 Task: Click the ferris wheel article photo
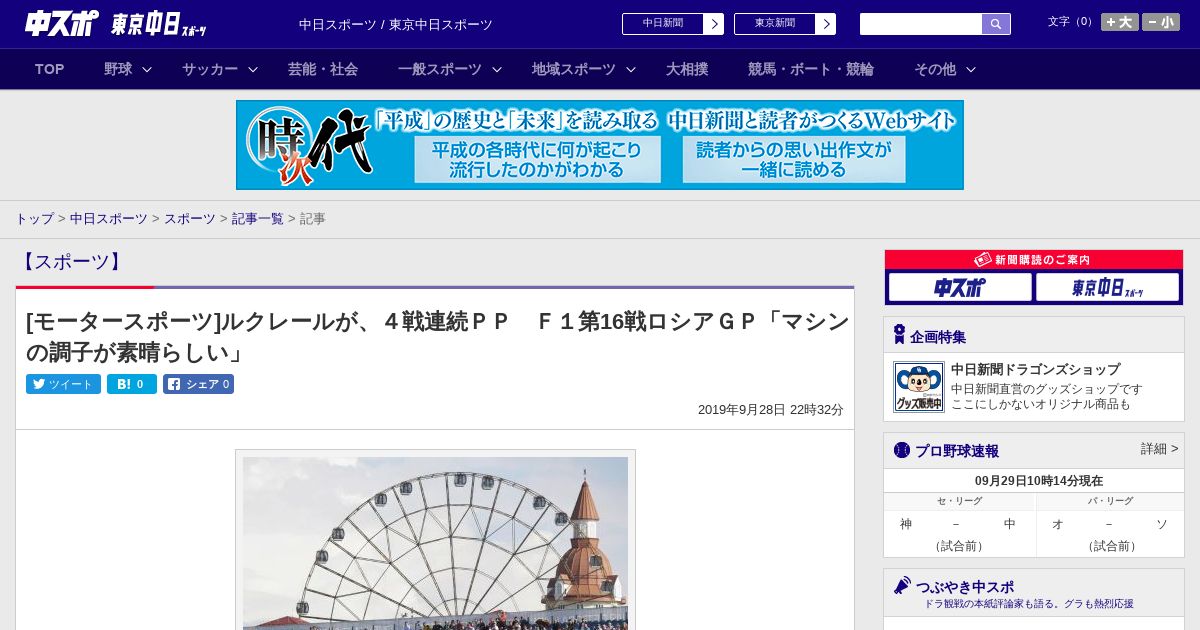(x=435, y=543)
